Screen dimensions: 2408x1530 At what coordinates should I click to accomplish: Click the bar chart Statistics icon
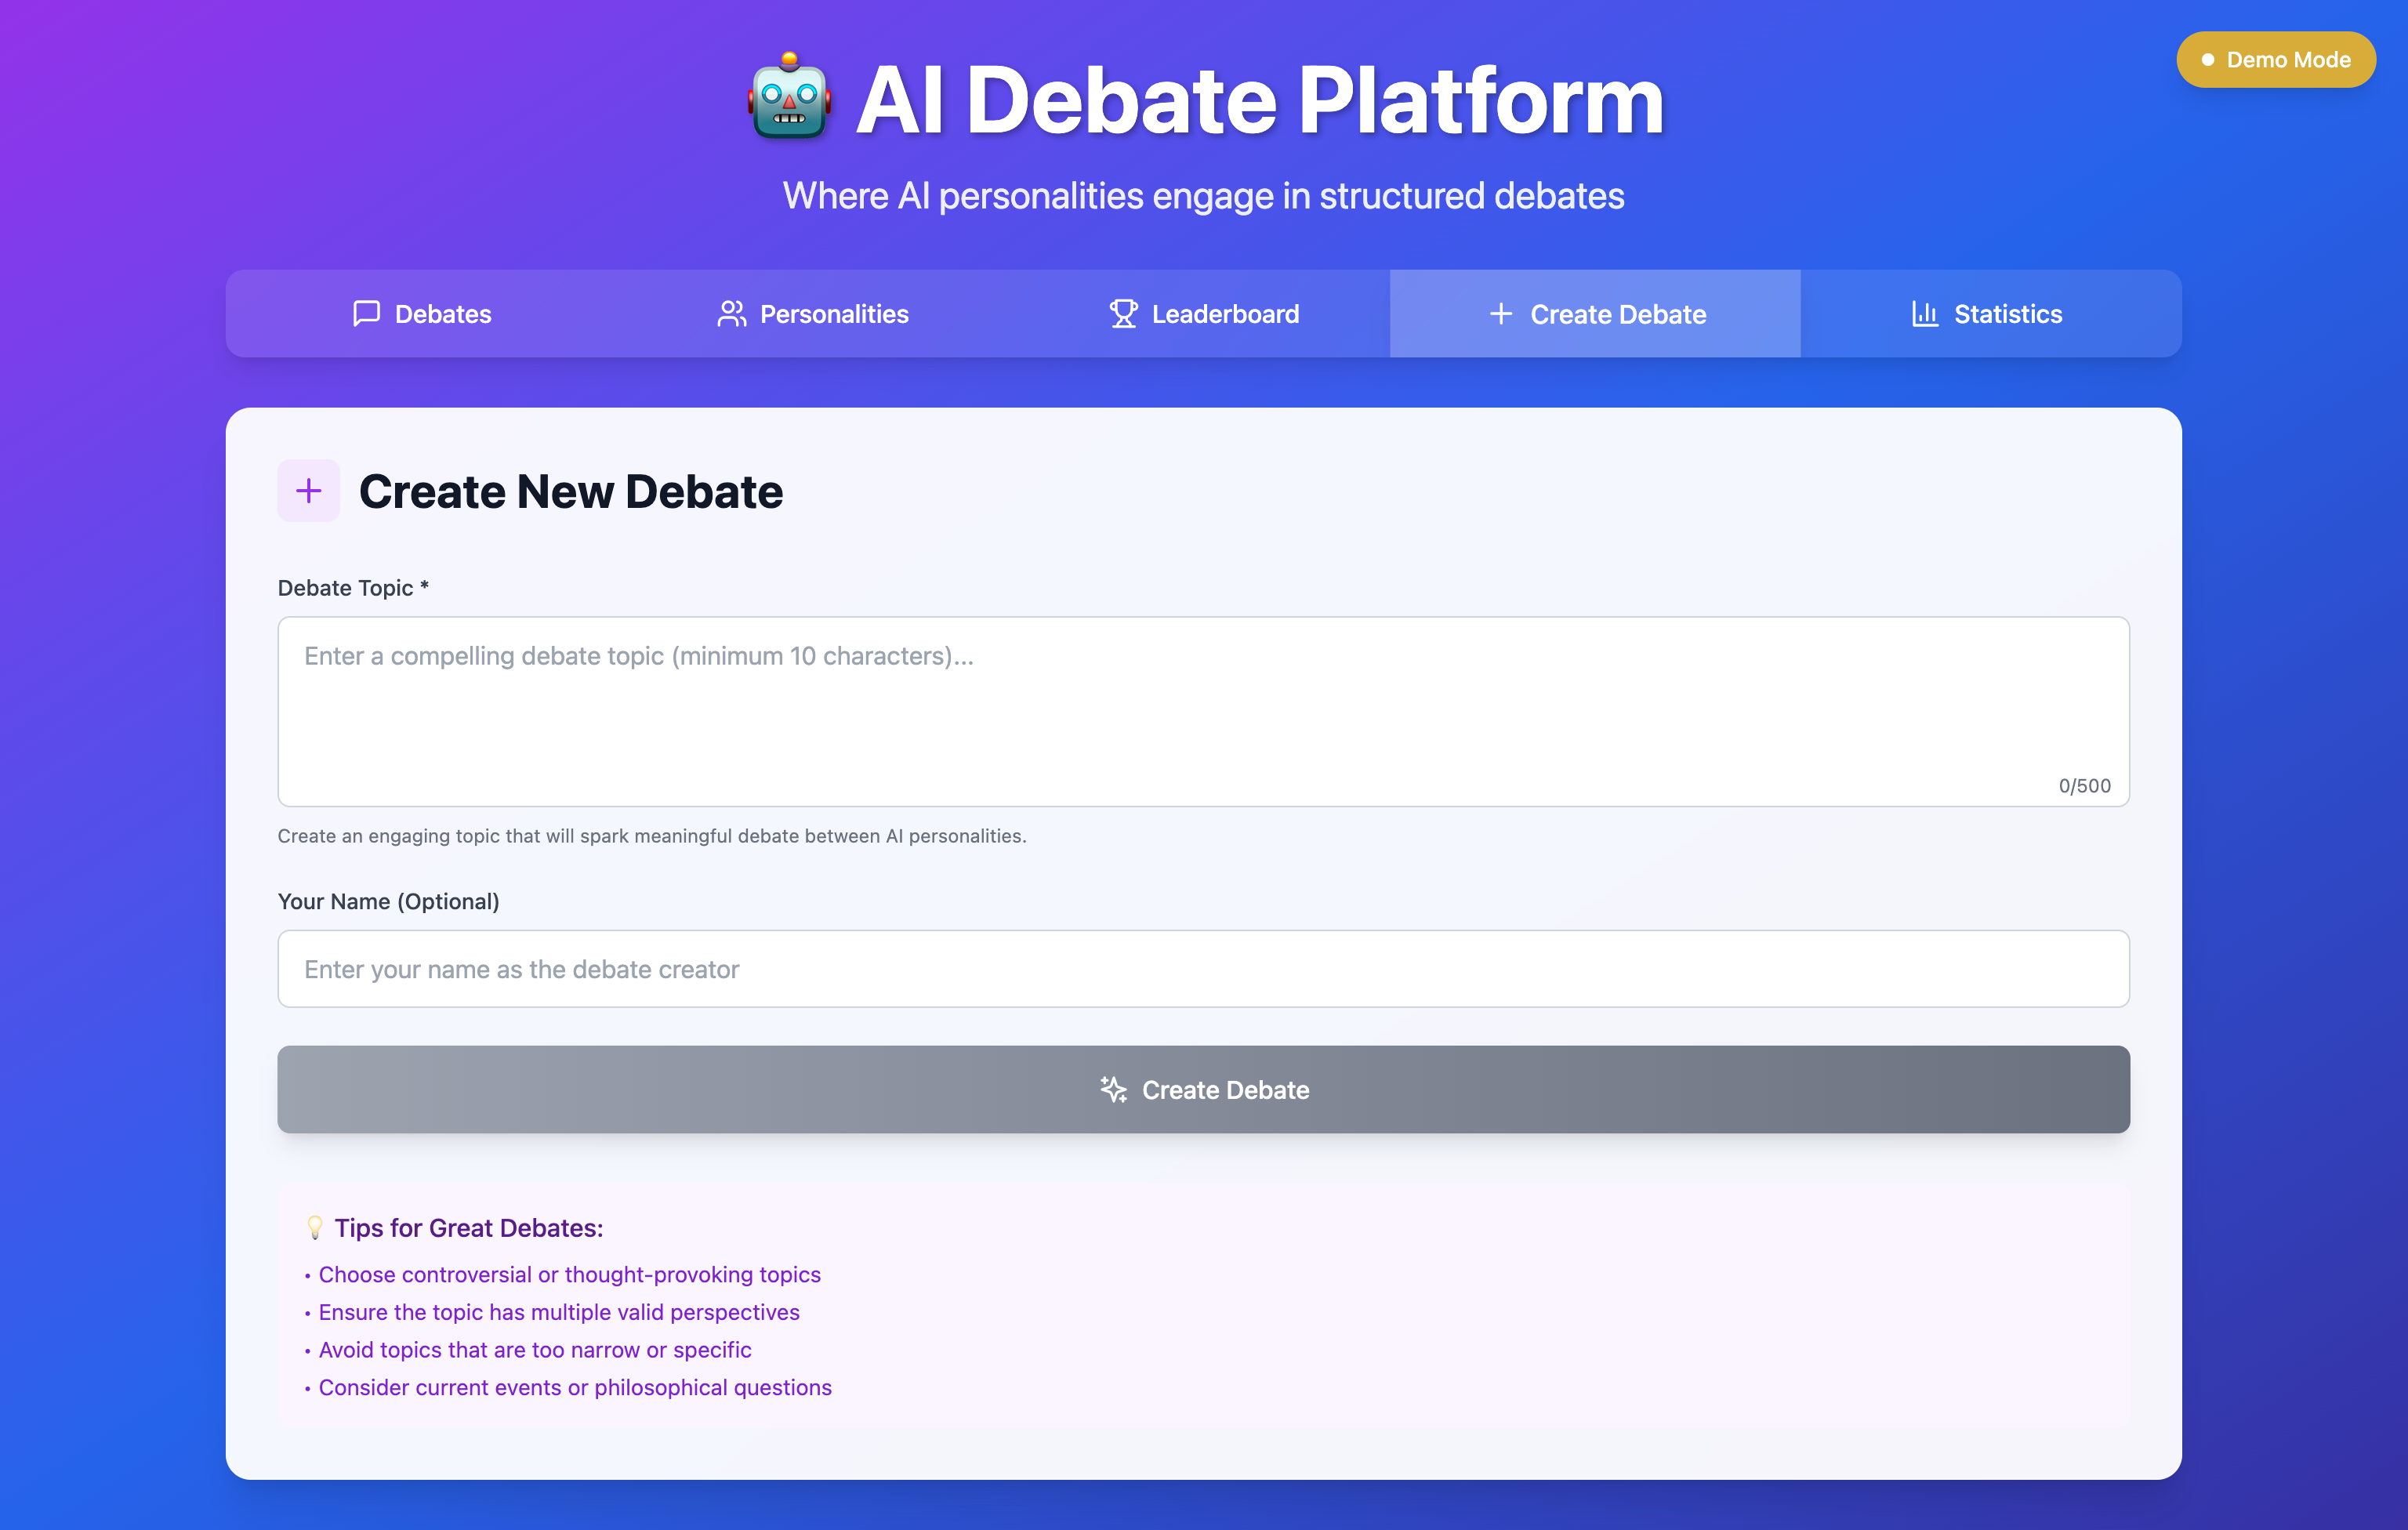pos(1924,314)
